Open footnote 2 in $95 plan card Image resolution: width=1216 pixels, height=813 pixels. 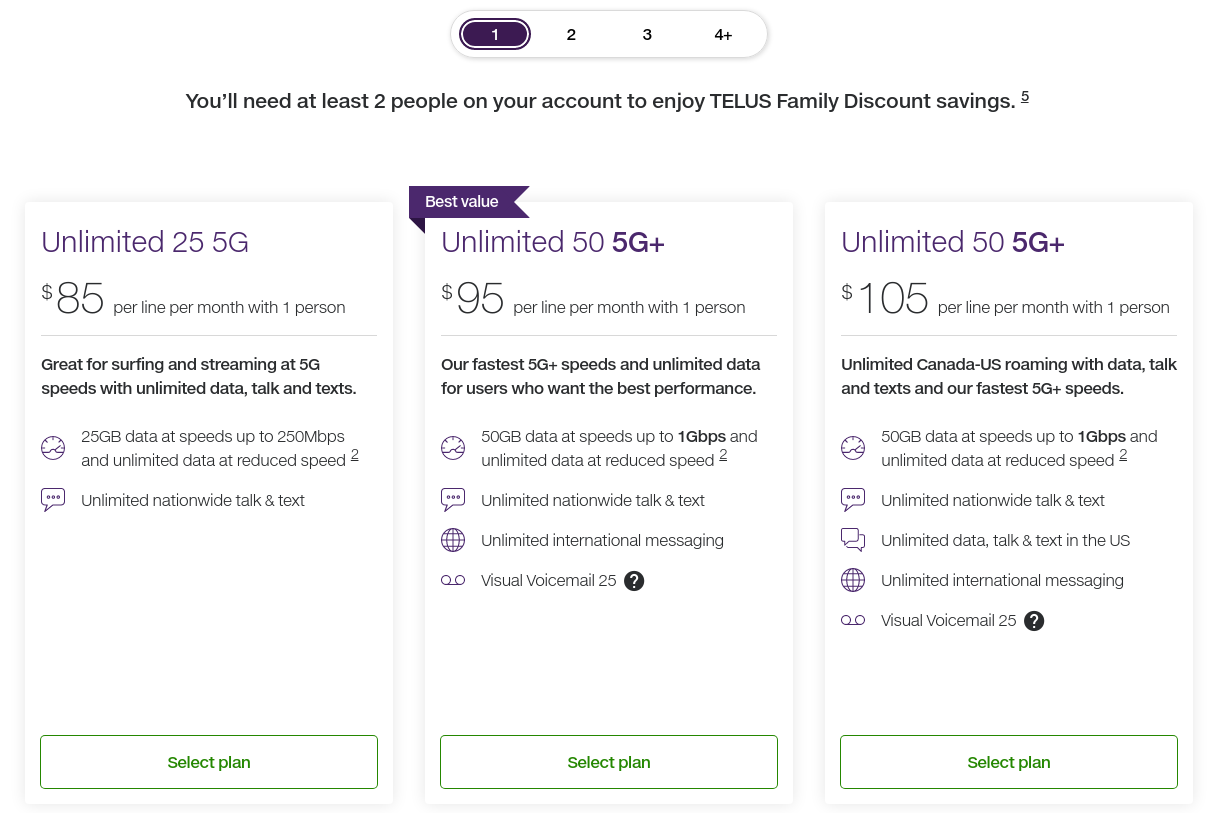pos(723,456)
